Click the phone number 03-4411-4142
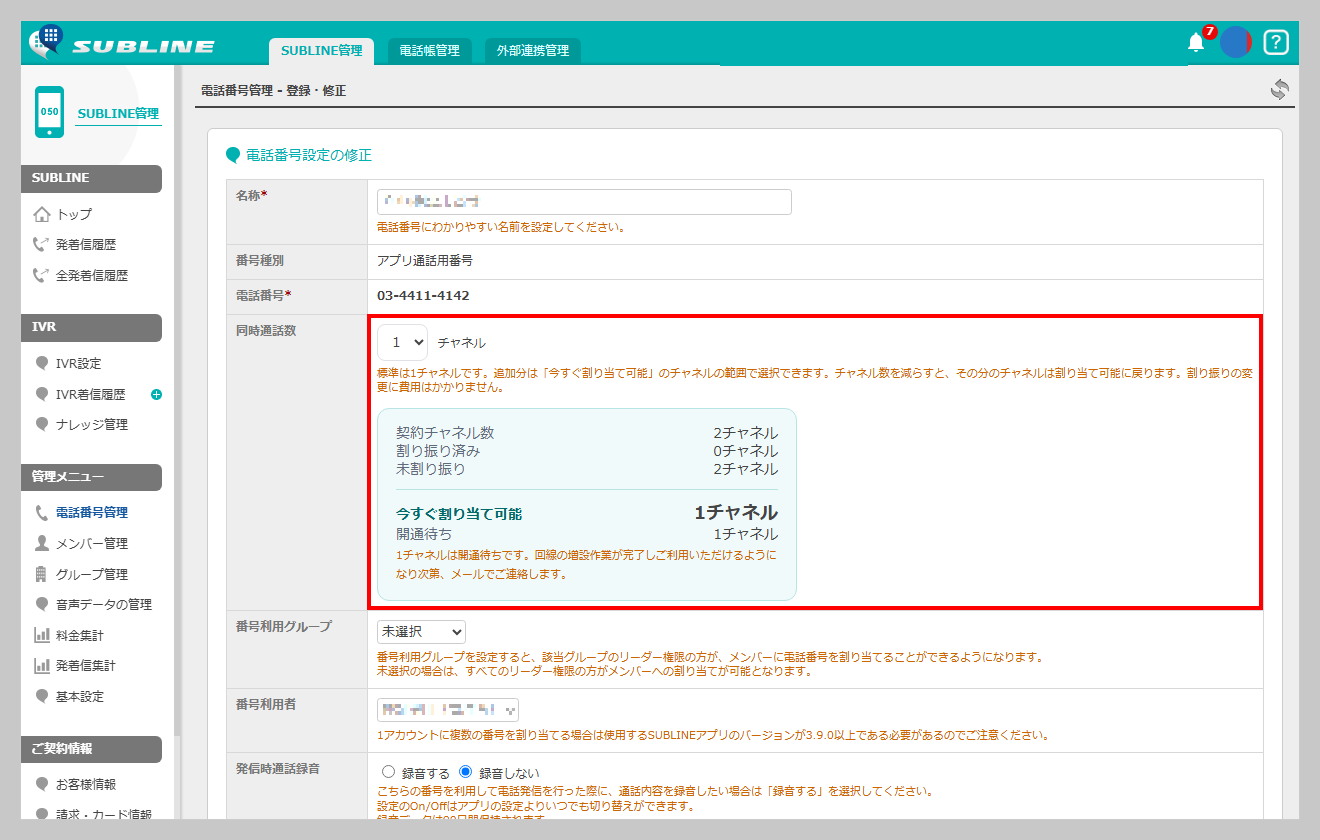The width and height of the screenshot is (1320, 840). click(x=423, y=295)
